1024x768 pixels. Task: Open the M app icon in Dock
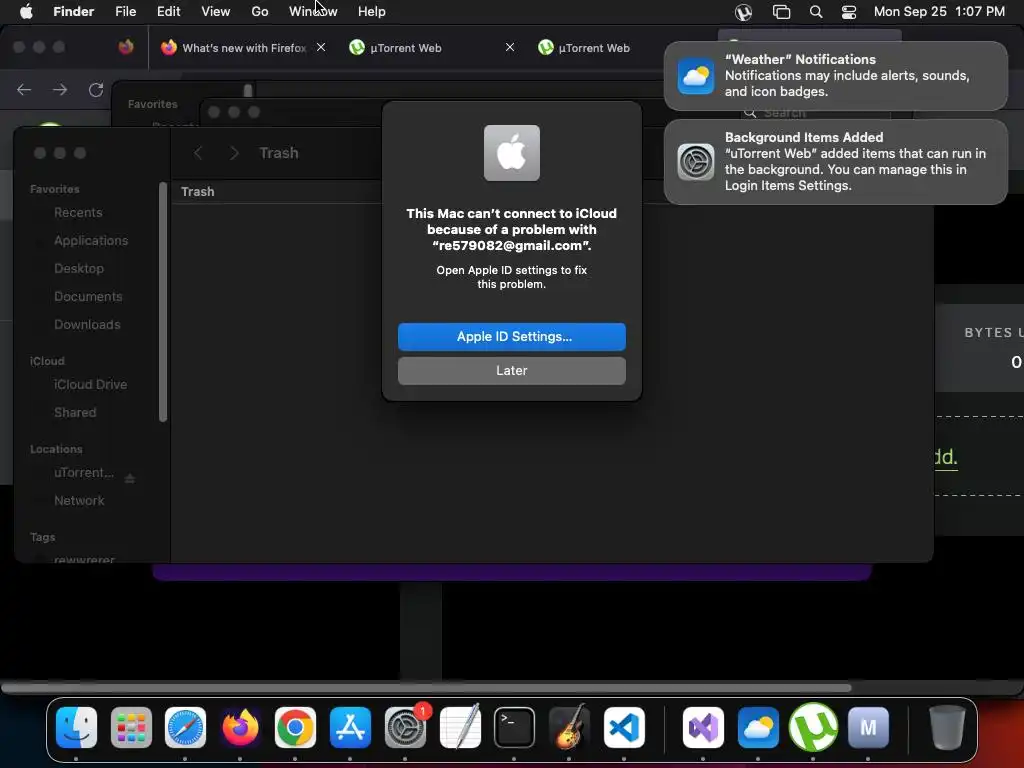point(868,727)
